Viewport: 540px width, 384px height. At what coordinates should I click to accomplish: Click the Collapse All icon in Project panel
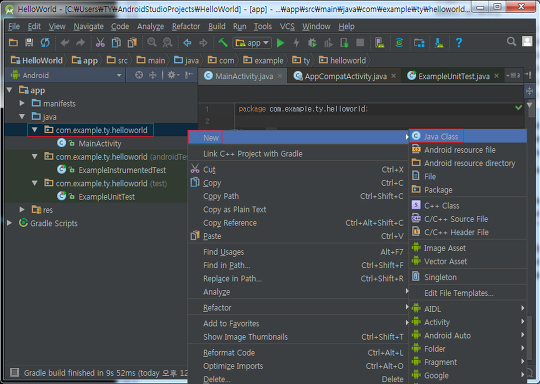152,75
